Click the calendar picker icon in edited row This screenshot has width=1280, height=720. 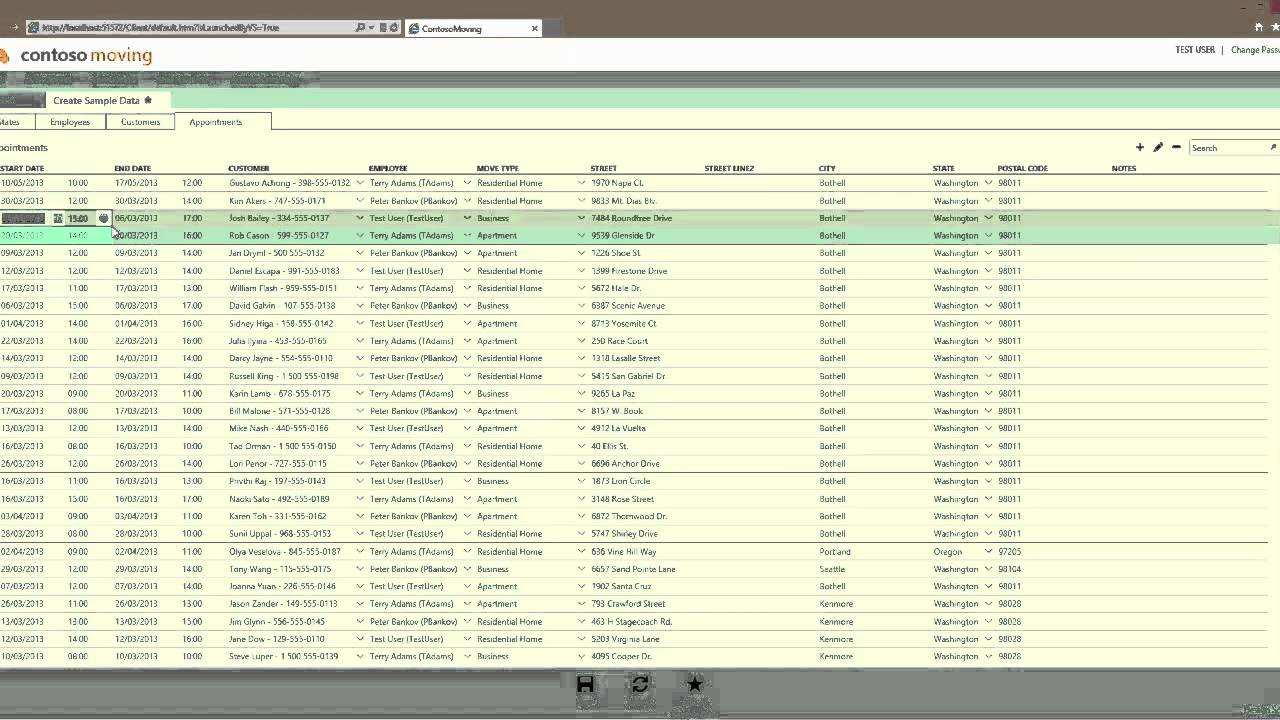pyautogui.click(x=58, y=218)
